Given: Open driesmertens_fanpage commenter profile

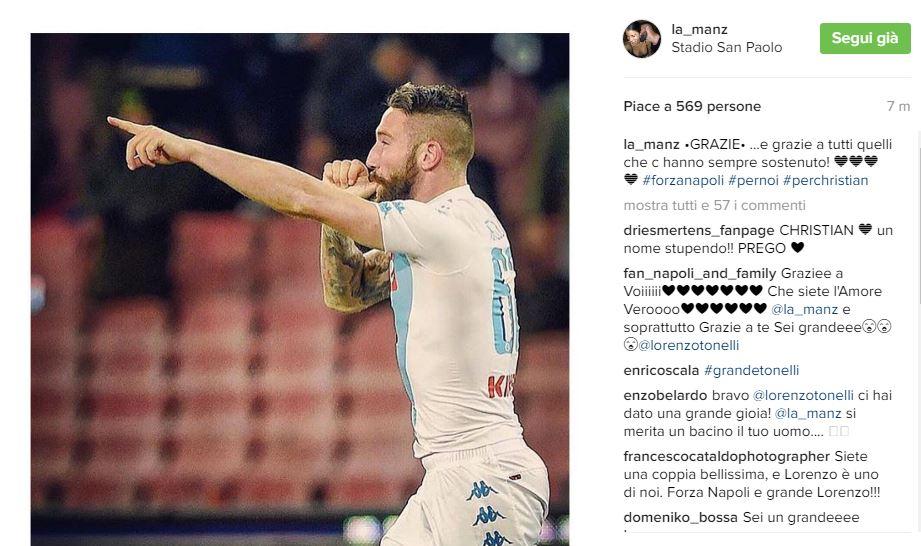Looking at the screenshot, I should coord(699,231).
